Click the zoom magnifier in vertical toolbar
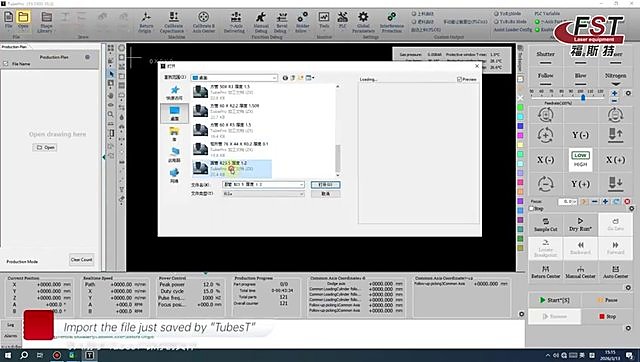The height and width of the screenshot is (362, 640). (x=111, y=114)
